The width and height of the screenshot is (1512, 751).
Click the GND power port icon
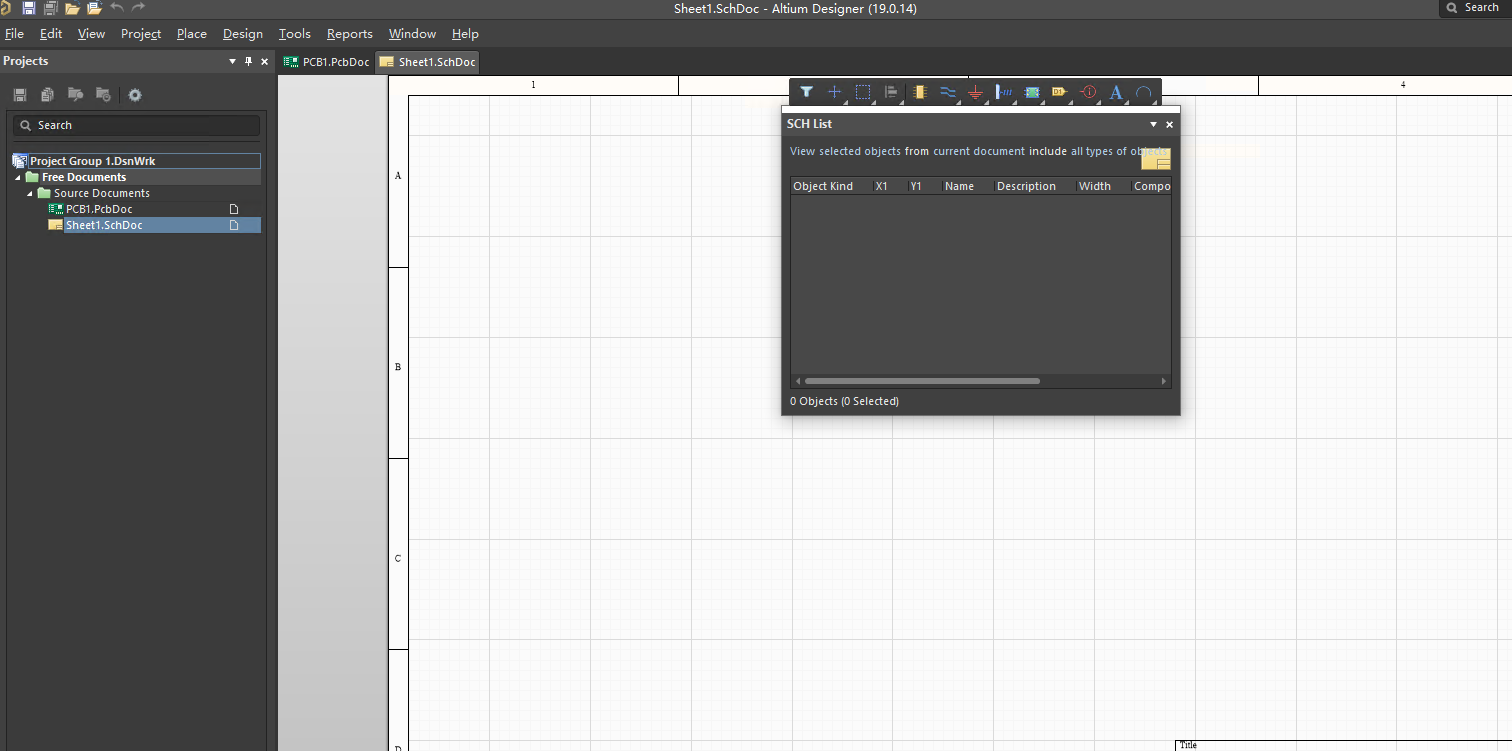click(976, 93)
